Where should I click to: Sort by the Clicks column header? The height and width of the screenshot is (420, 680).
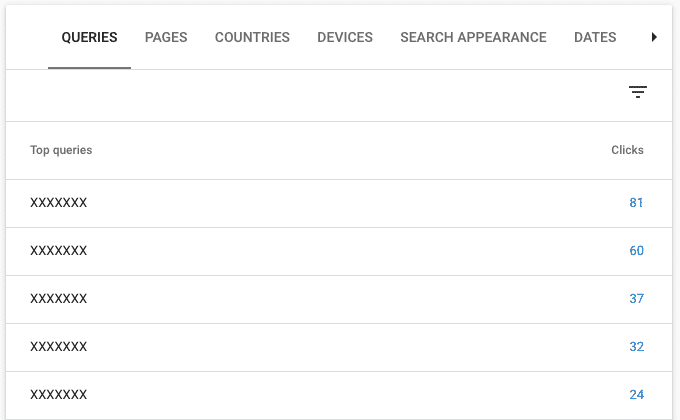tap(627, 150)
